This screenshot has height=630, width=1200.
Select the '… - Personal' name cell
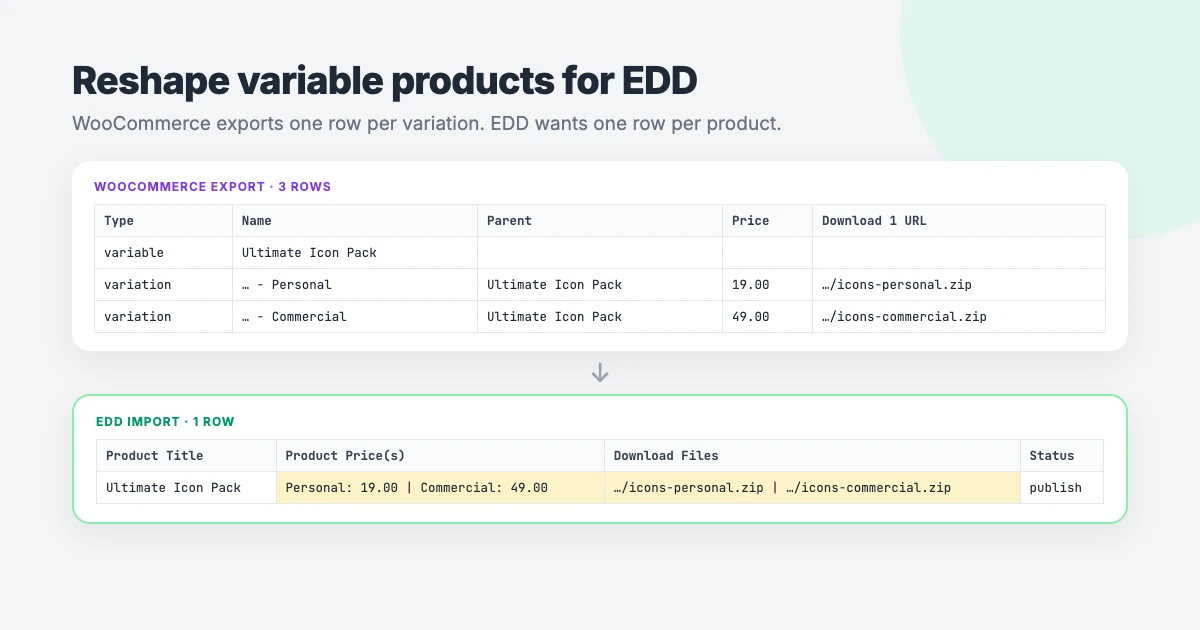pyautogui.click(x=355, y=285)
